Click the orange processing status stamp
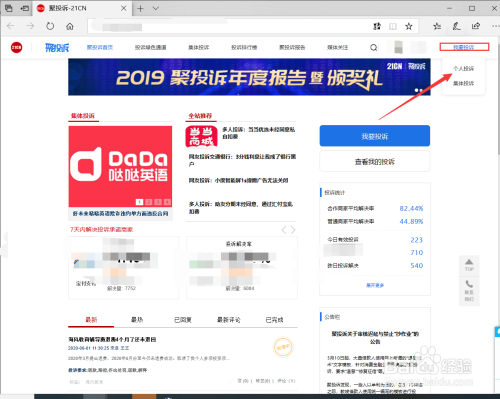This screenshot has width=500, height=399. 283,347
